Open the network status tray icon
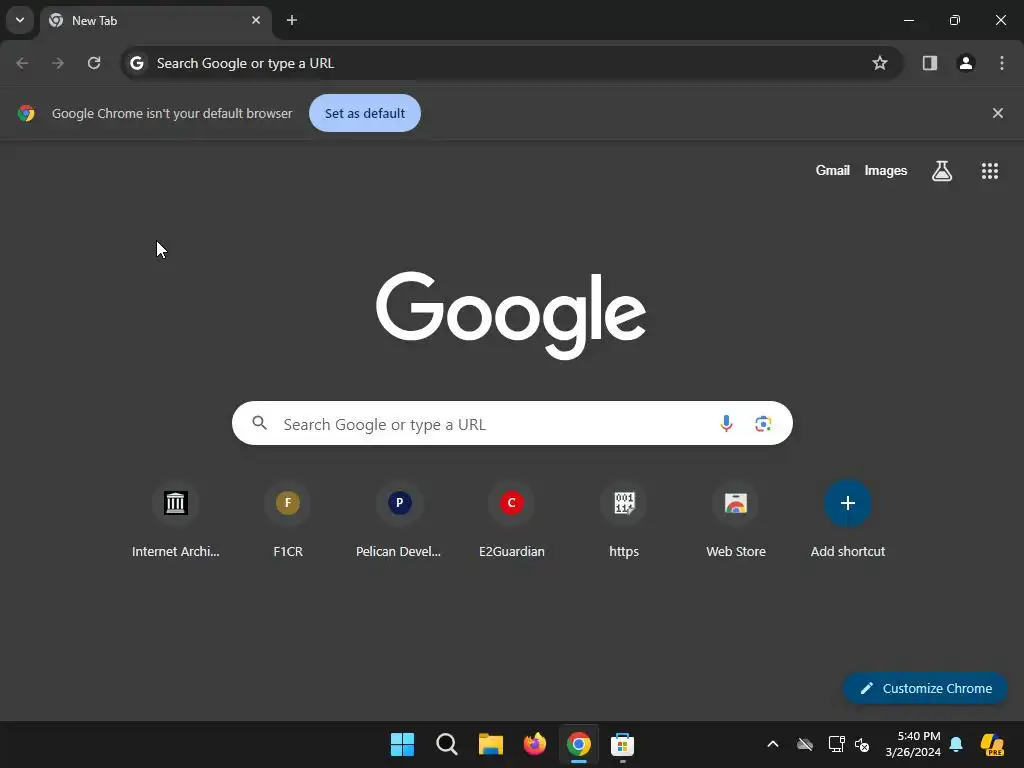The image size is (1024, 768). 836,744
